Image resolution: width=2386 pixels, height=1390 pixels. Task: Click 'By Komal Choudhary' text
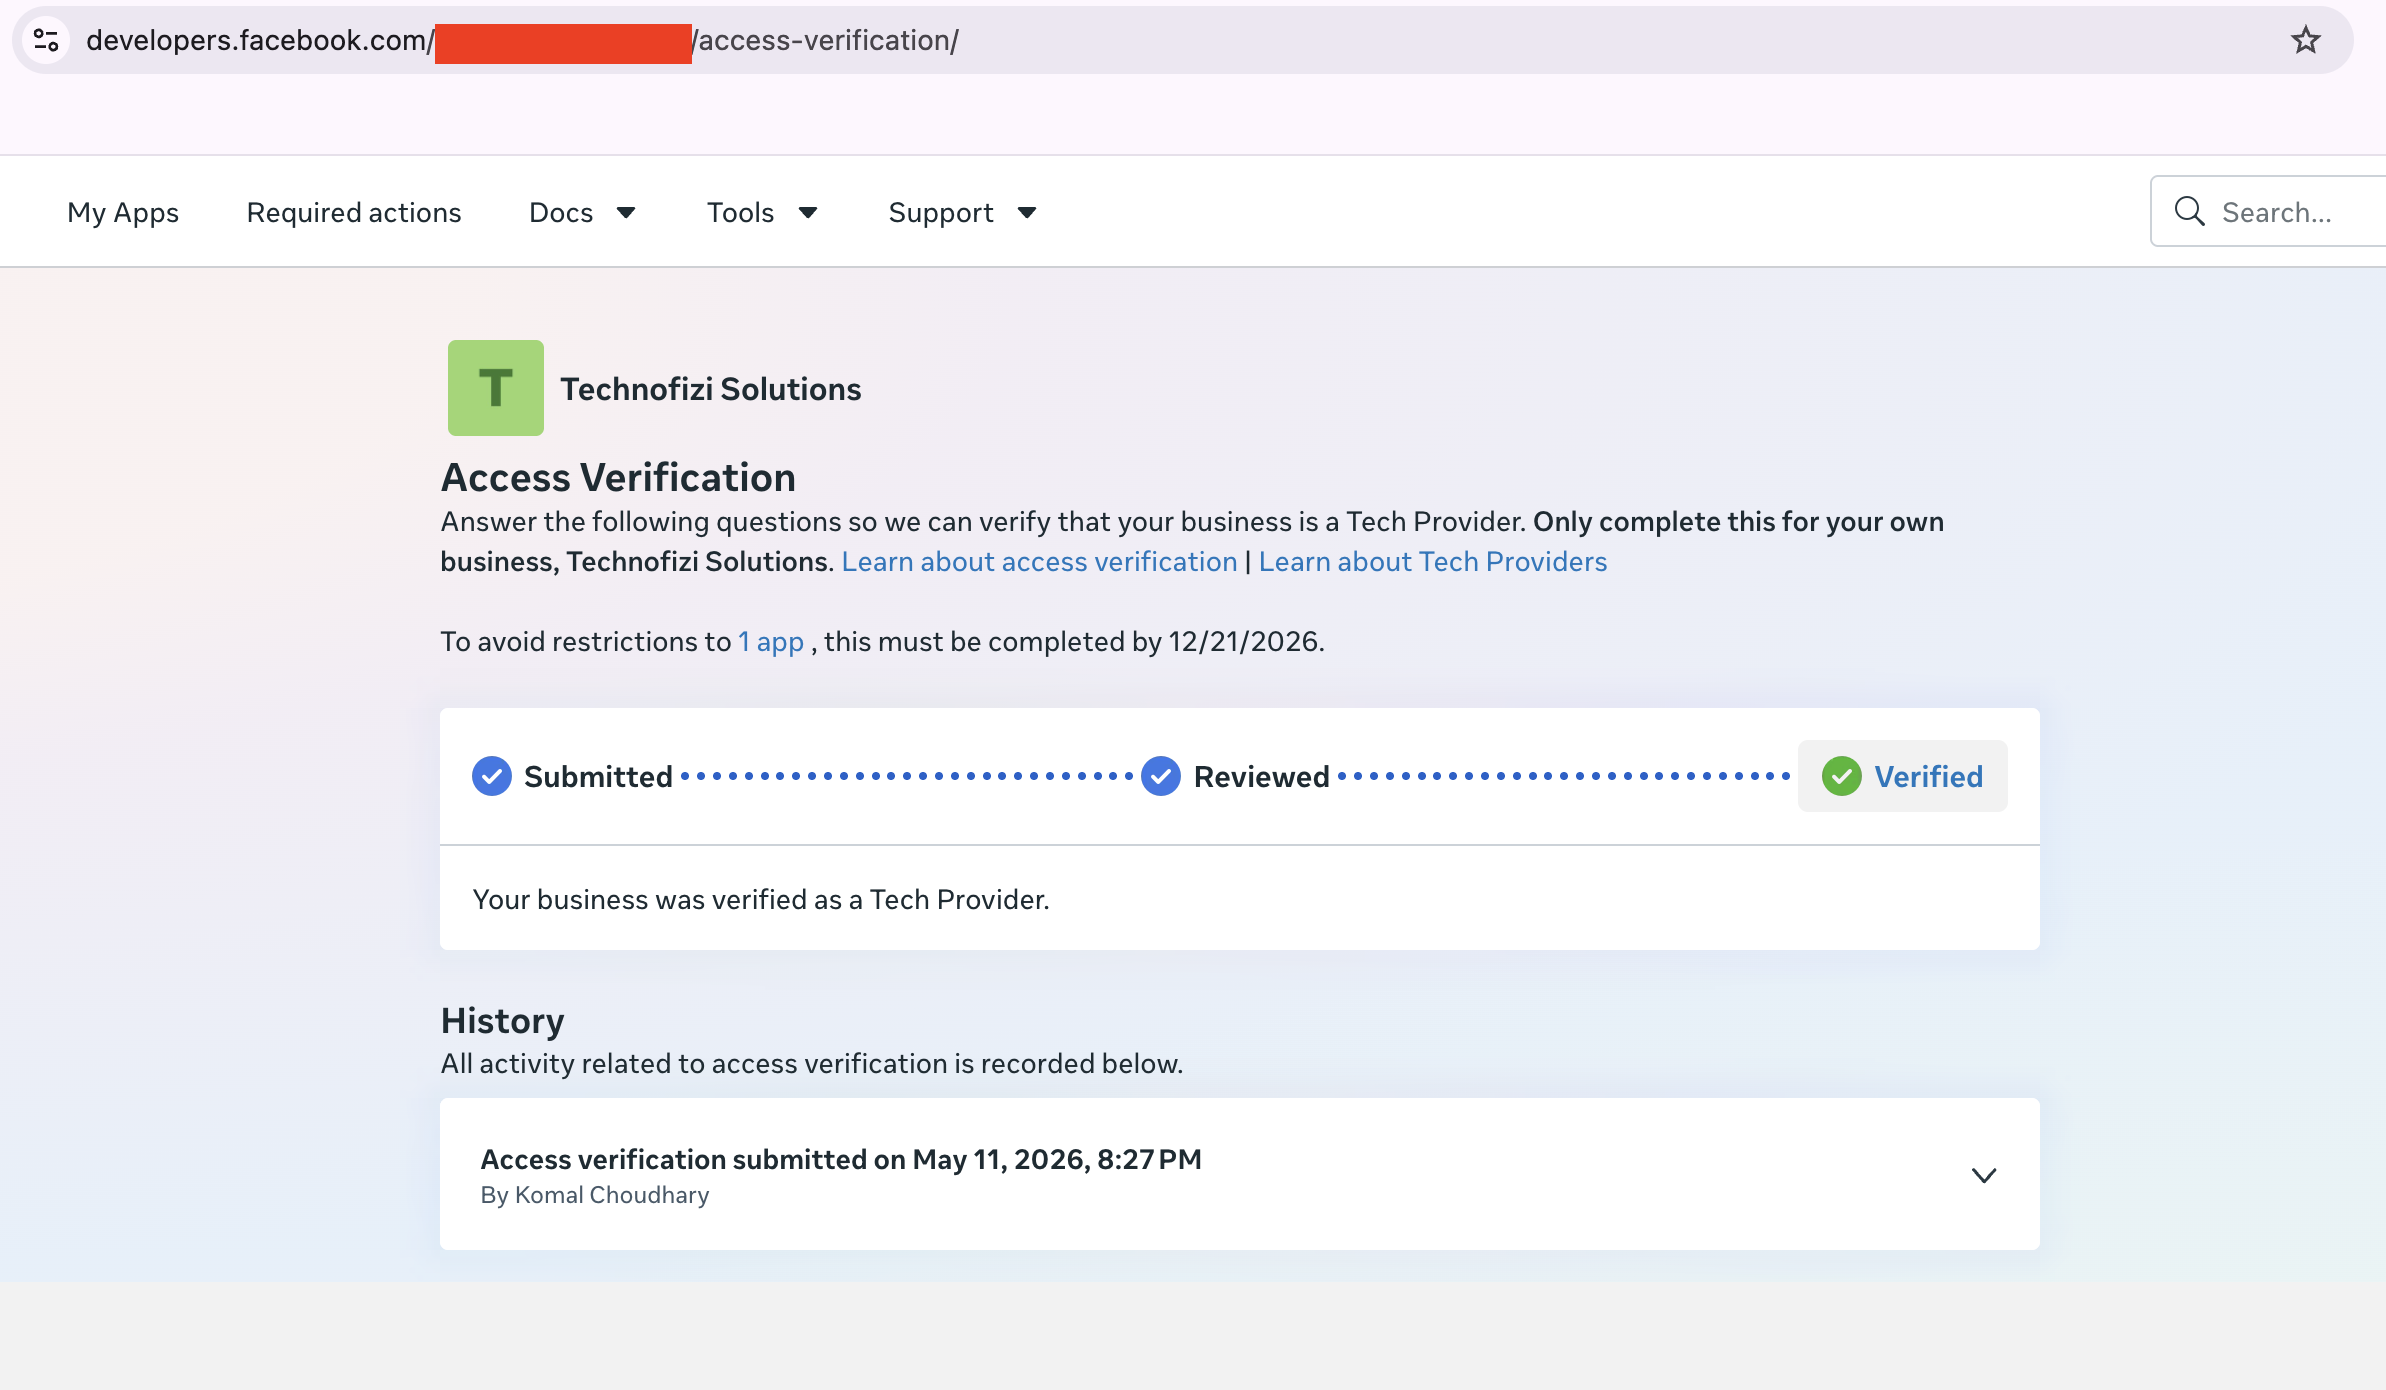click(x=595, y=1195)
